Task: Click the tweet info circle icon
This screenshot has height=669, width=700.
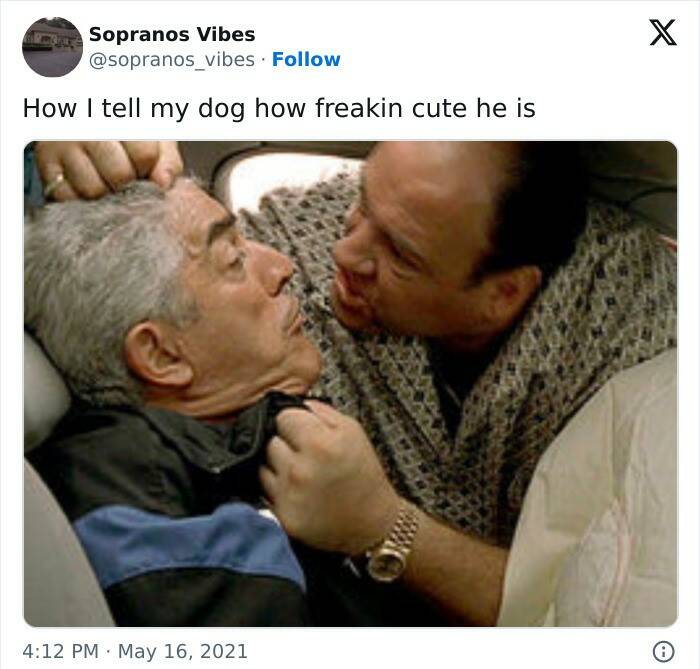Action: pyautogui.click(x=663, y=652)
